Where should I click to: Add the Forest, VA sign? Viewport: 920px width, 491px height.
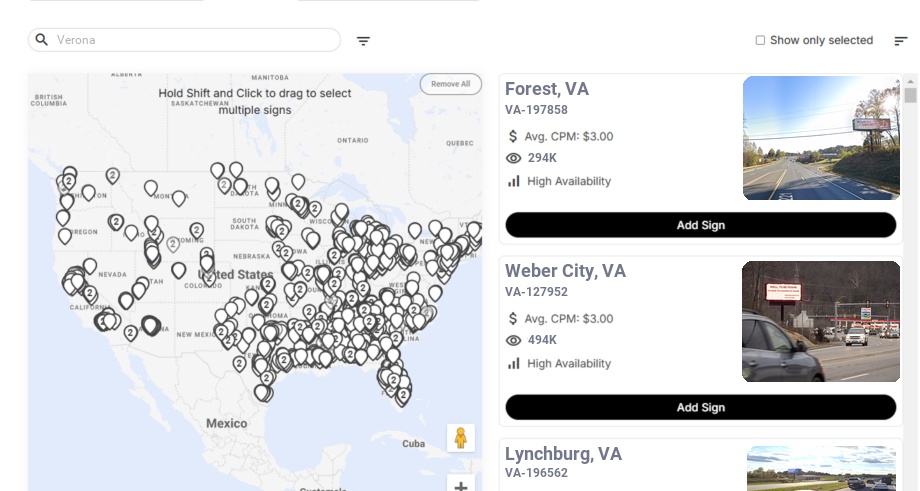click(700, 225)
